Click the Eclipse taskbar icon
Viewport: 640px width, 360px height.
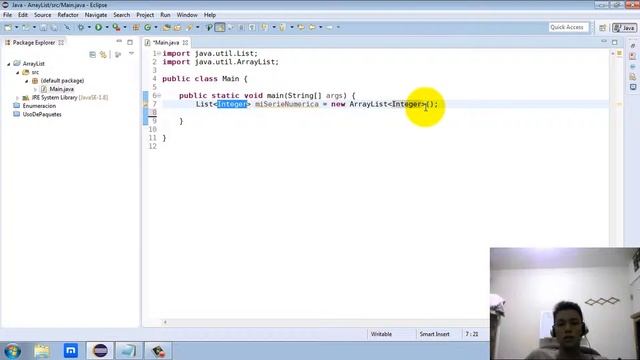pyautogui.click(x=100, y=351)
